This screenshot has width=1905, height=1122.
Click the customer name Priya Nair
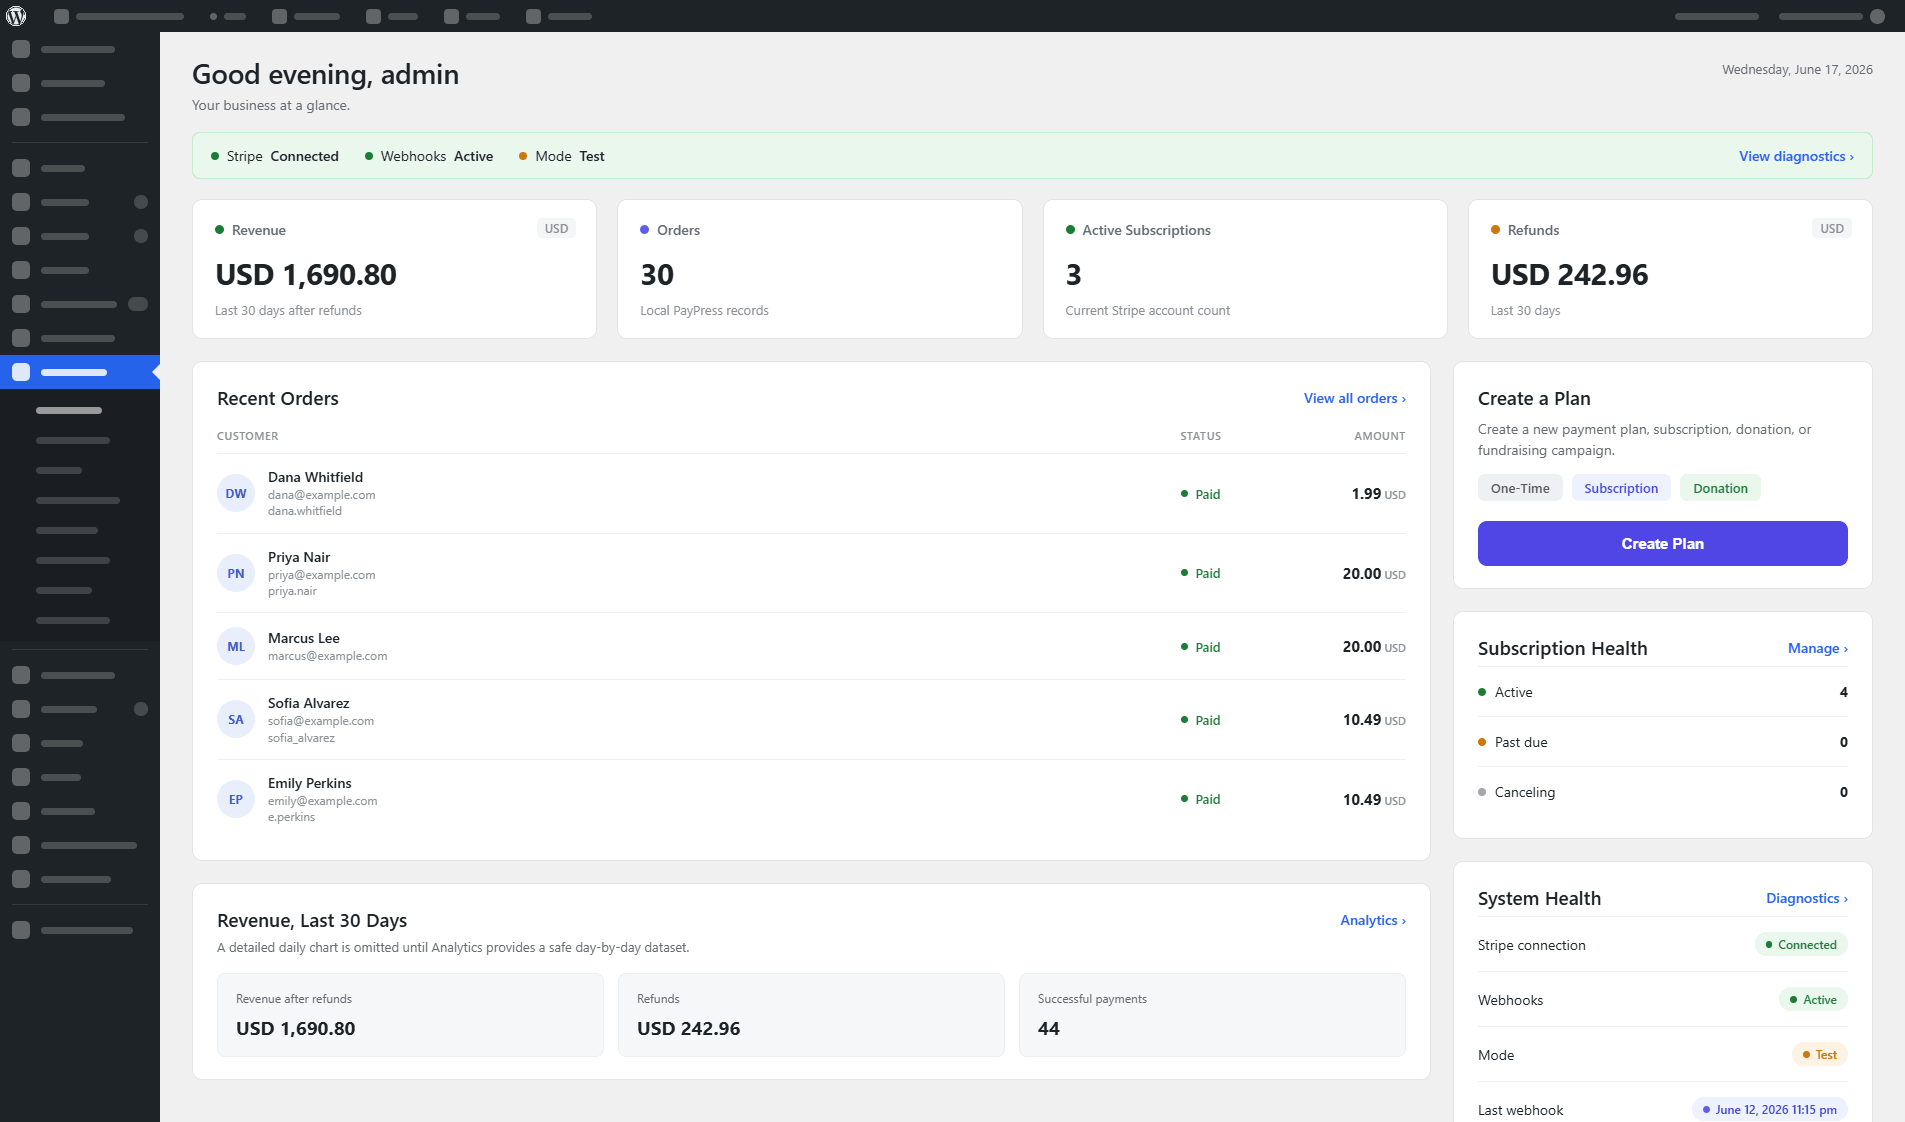point(298,557)
